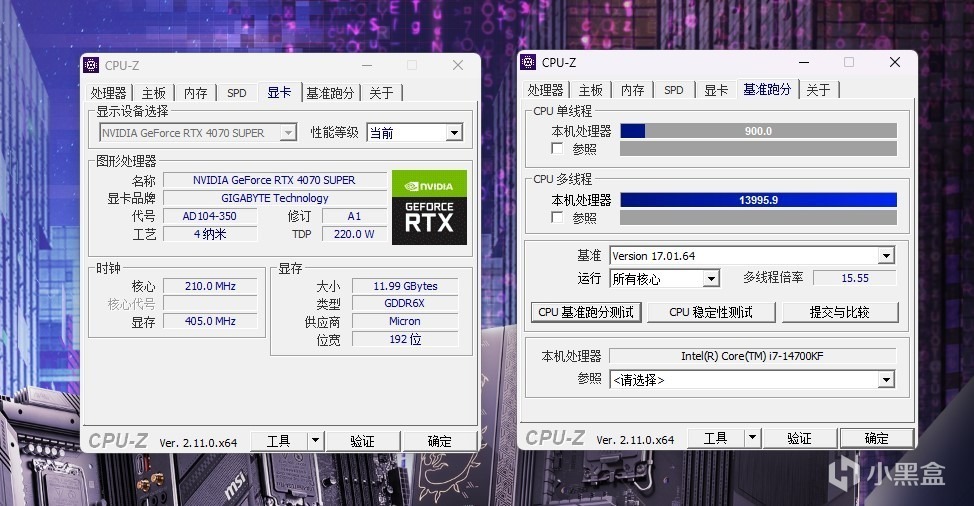Switch to 处理器 tab in right window
This screenshot has height=506, width=974.
545,90
